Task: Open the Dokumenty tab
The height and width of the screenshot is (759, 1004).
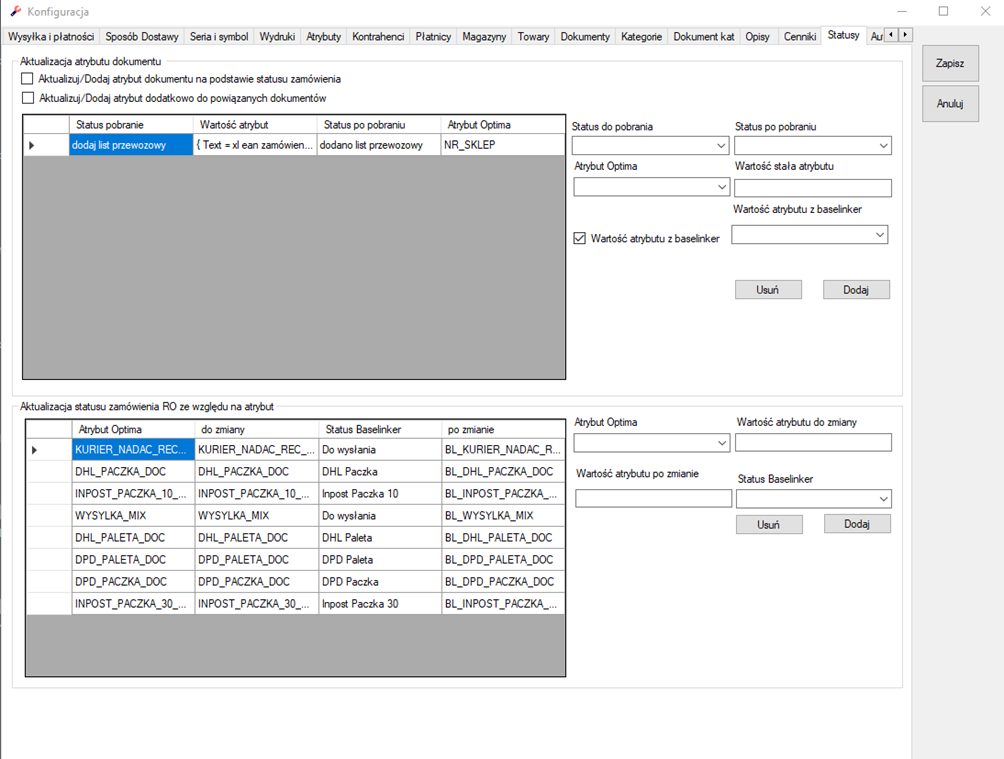Action: tap(585, 37)
